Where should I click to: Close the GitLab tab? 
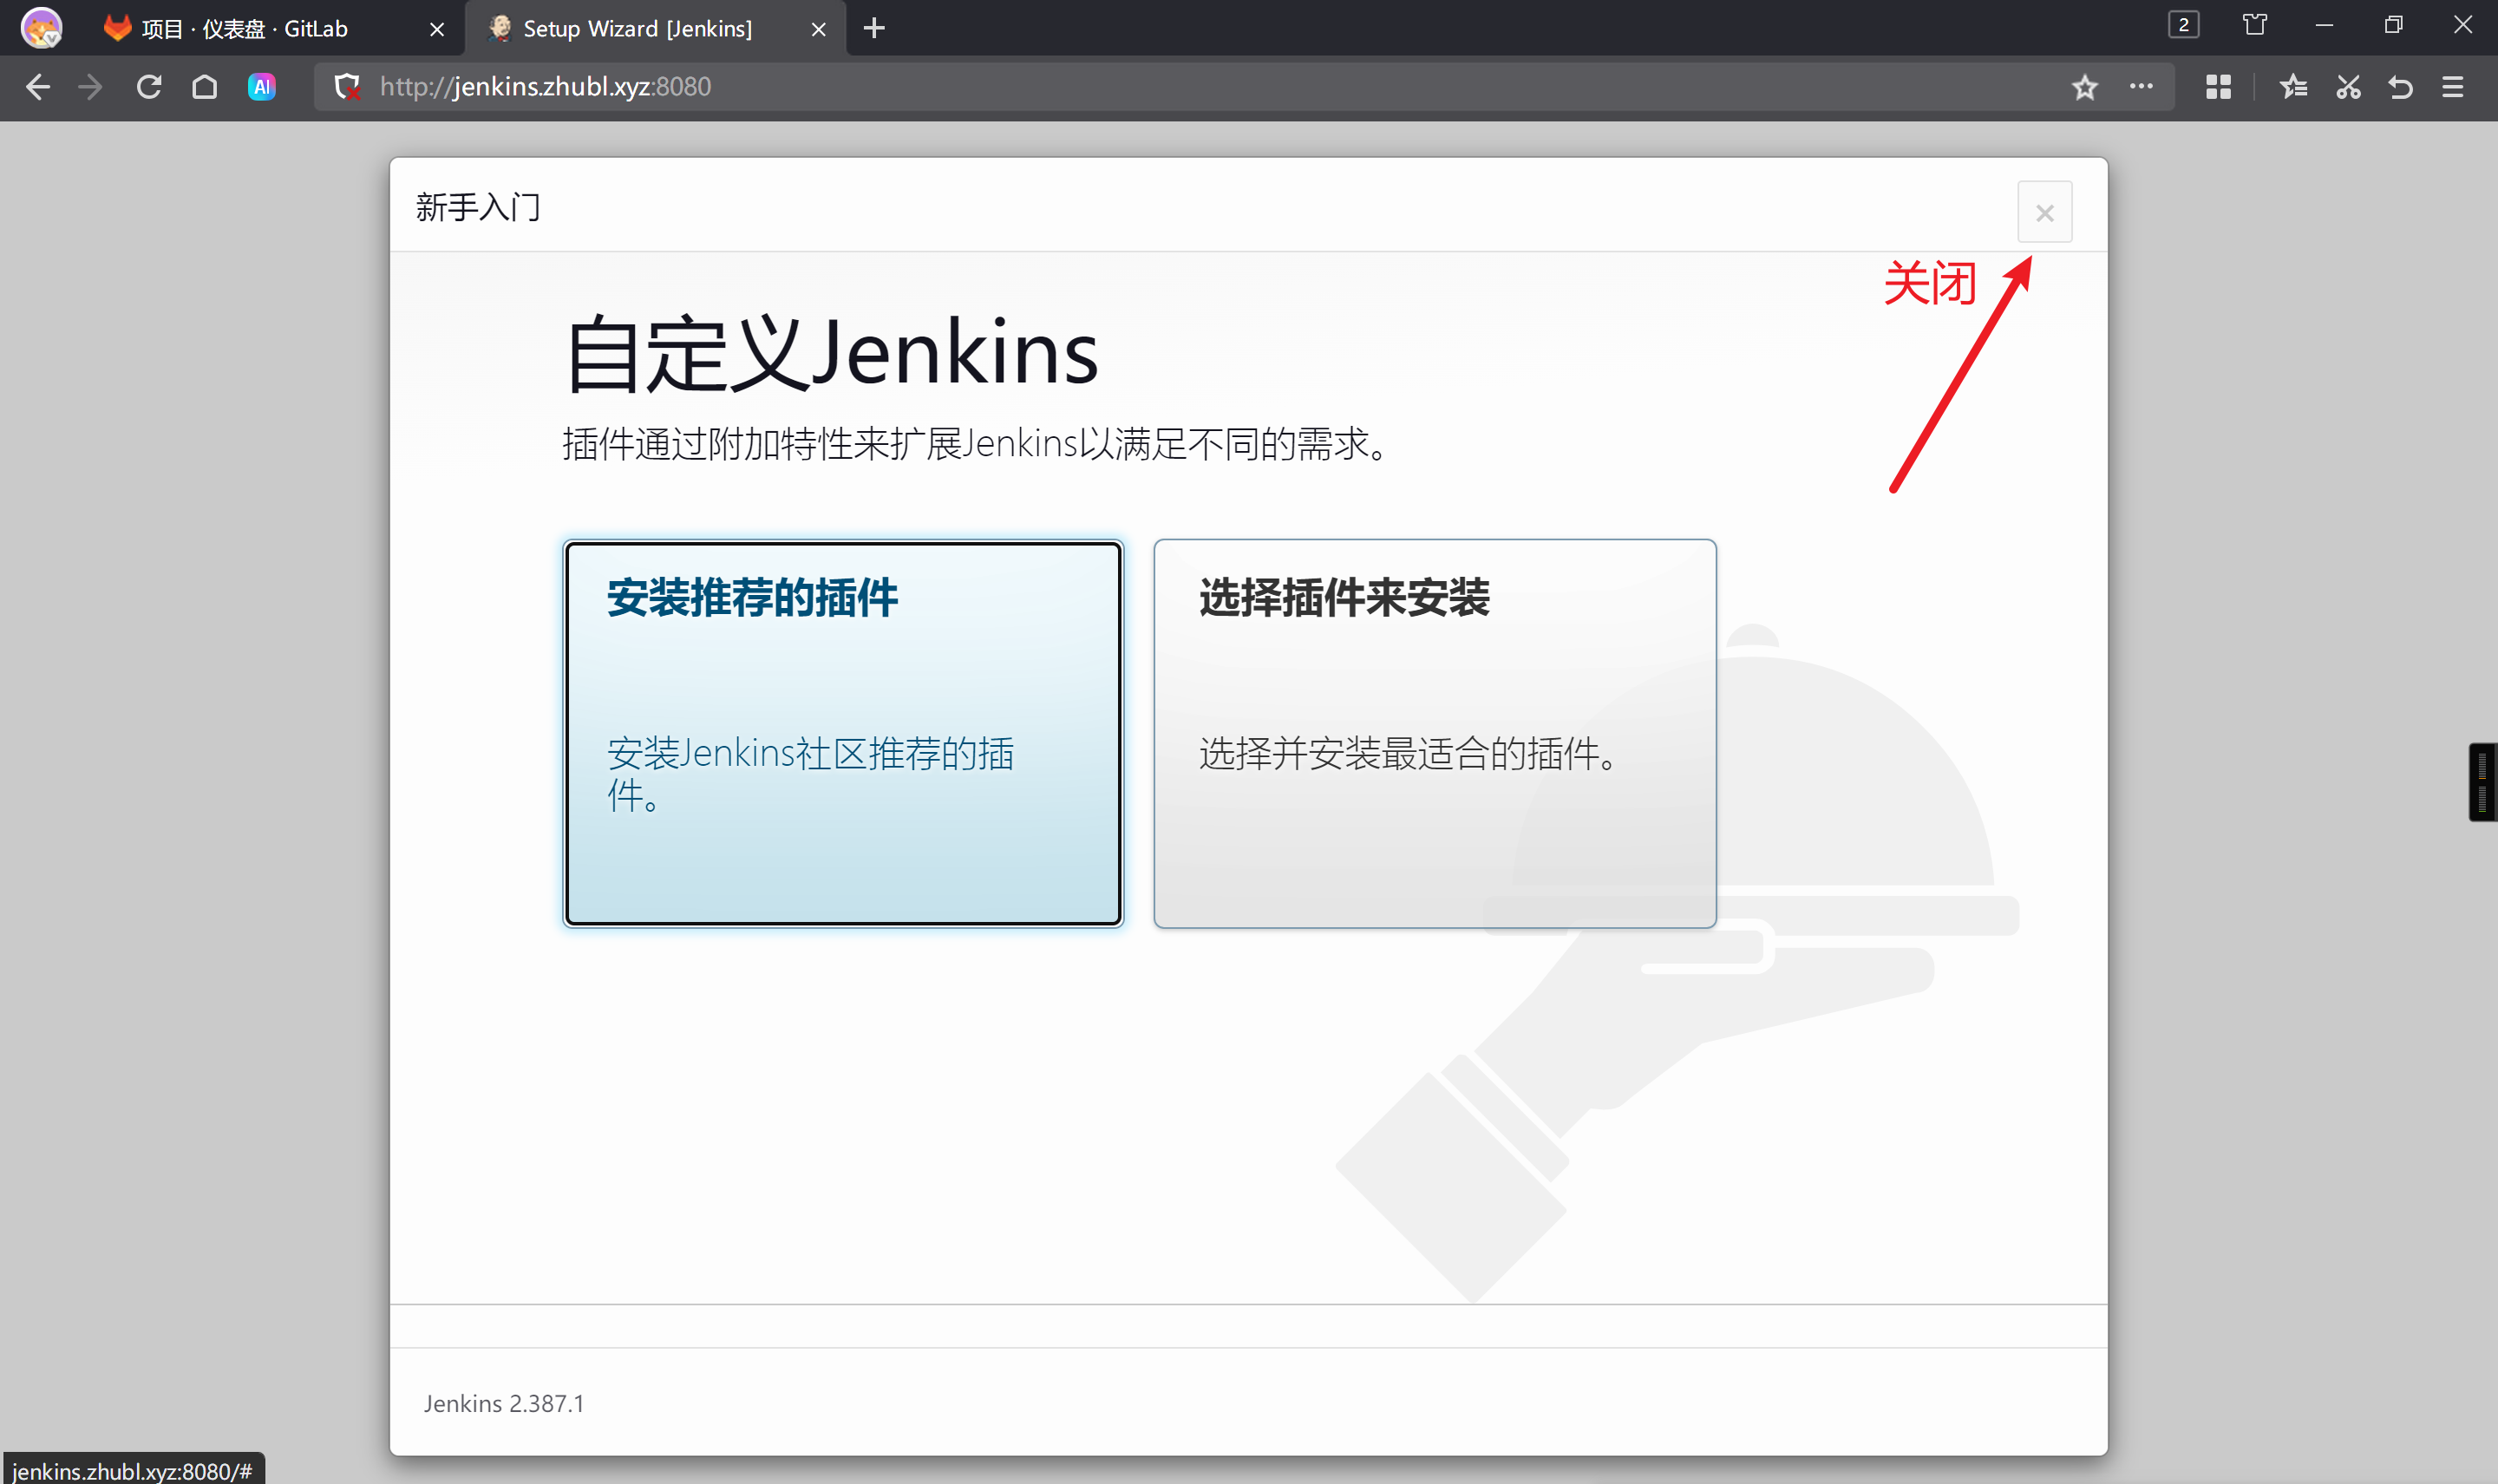[x=437, y=29]
